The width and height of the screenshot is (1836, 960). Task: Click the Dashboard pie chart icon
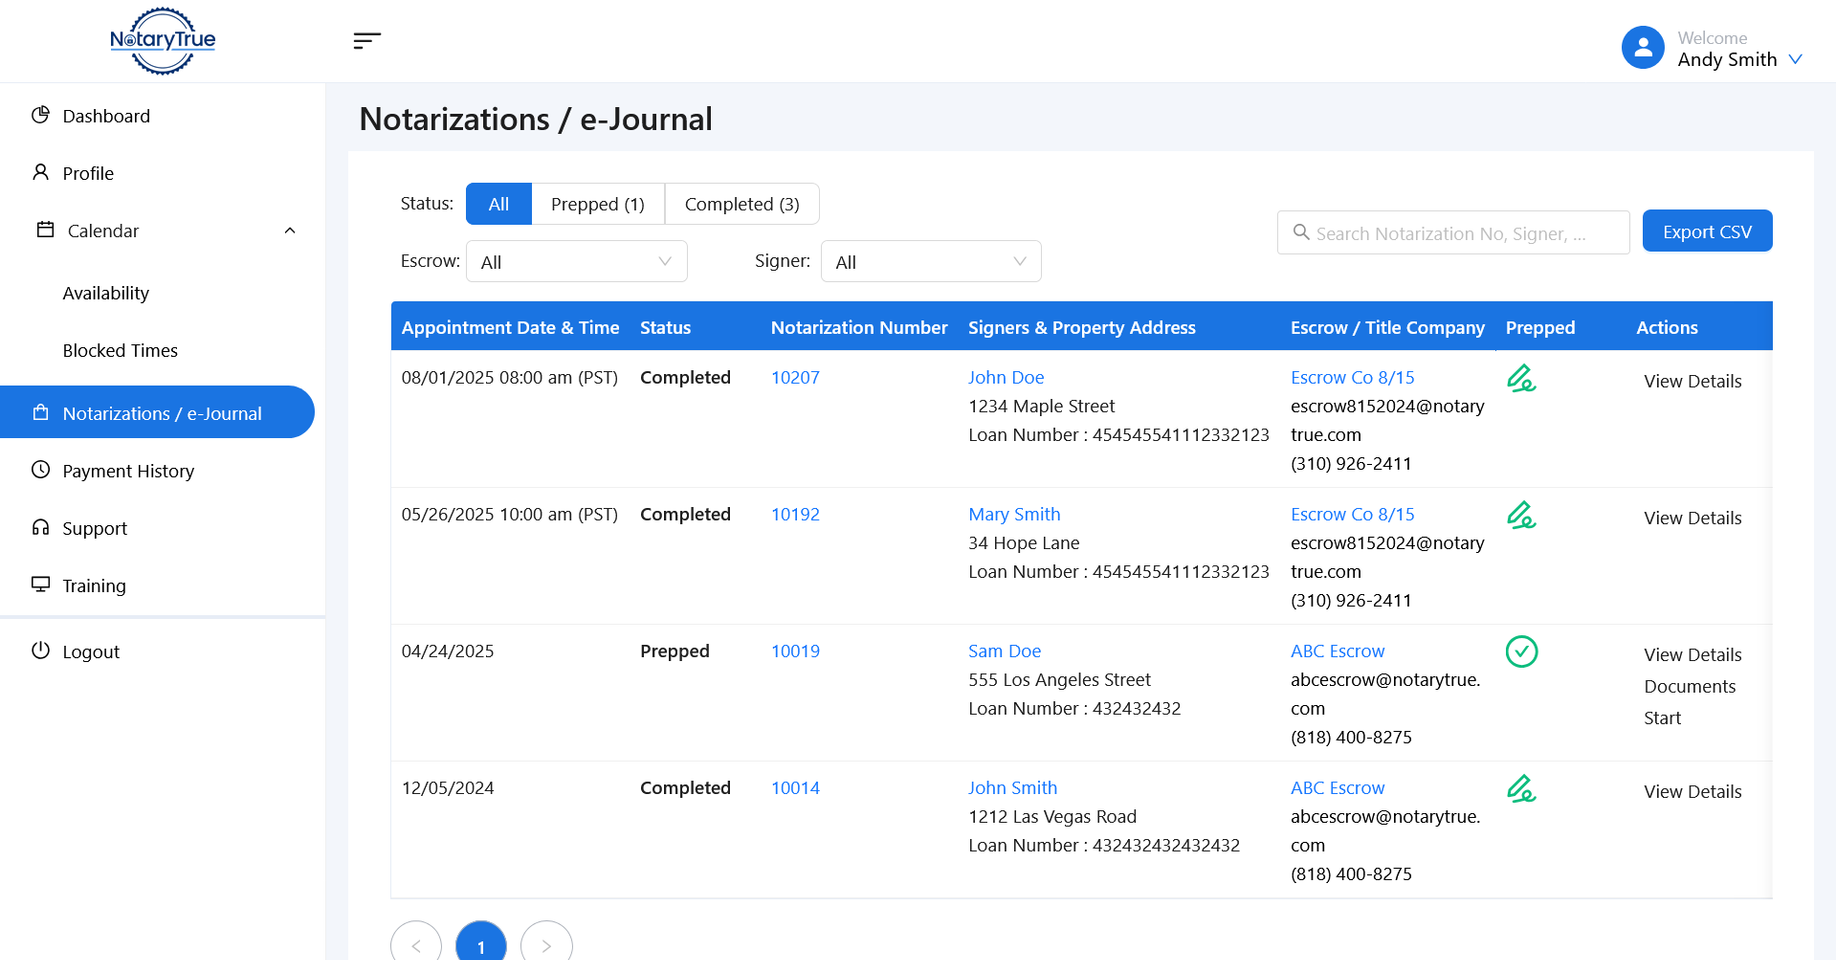click(40, 115)
